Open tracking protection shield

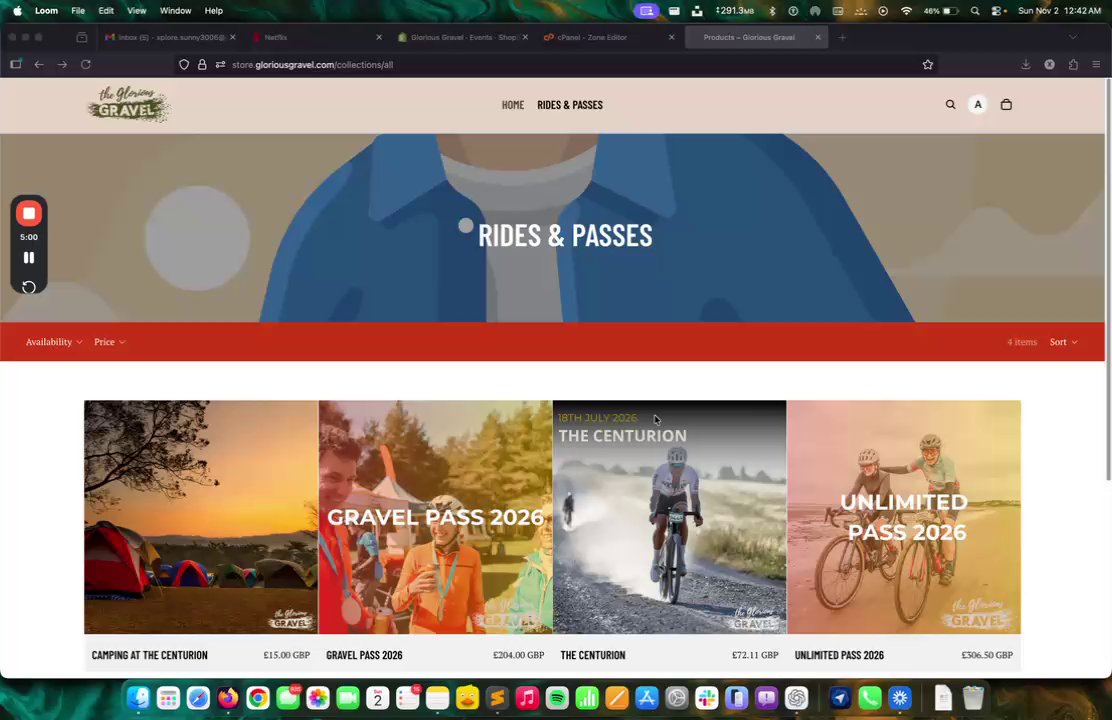[x=184, y=65]
